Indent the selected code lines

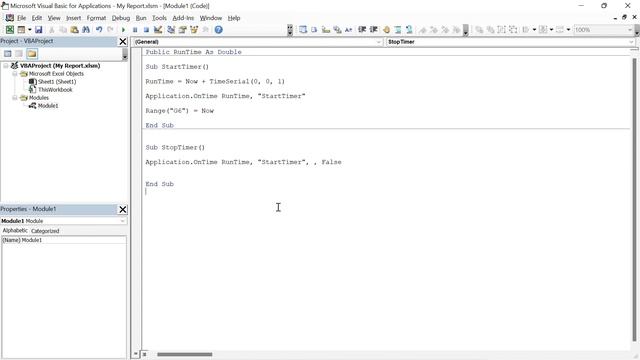point(362,30)
